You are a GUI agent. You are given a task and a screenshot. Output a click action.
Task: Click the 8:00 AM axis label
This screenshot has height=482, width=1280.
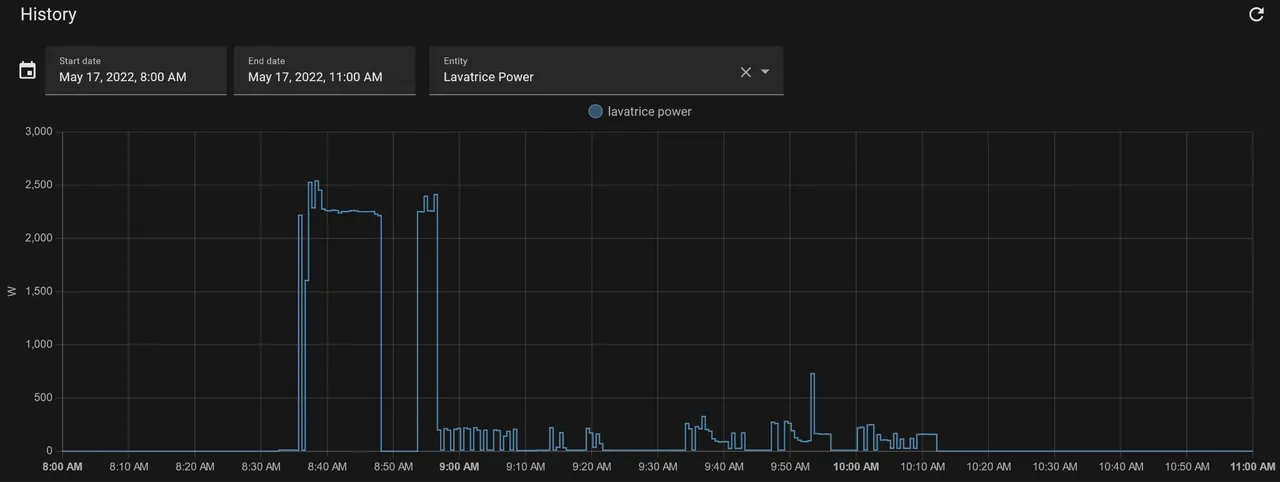[62, 466]
